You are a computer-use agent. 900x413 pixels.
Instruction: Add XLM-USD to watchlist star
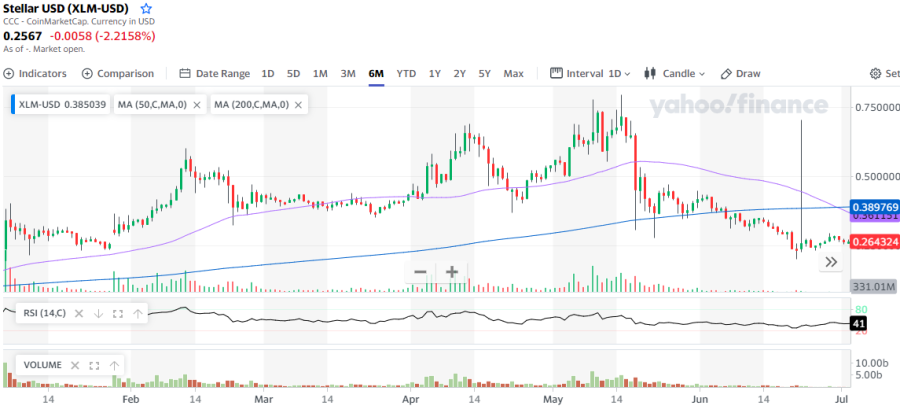146,9
